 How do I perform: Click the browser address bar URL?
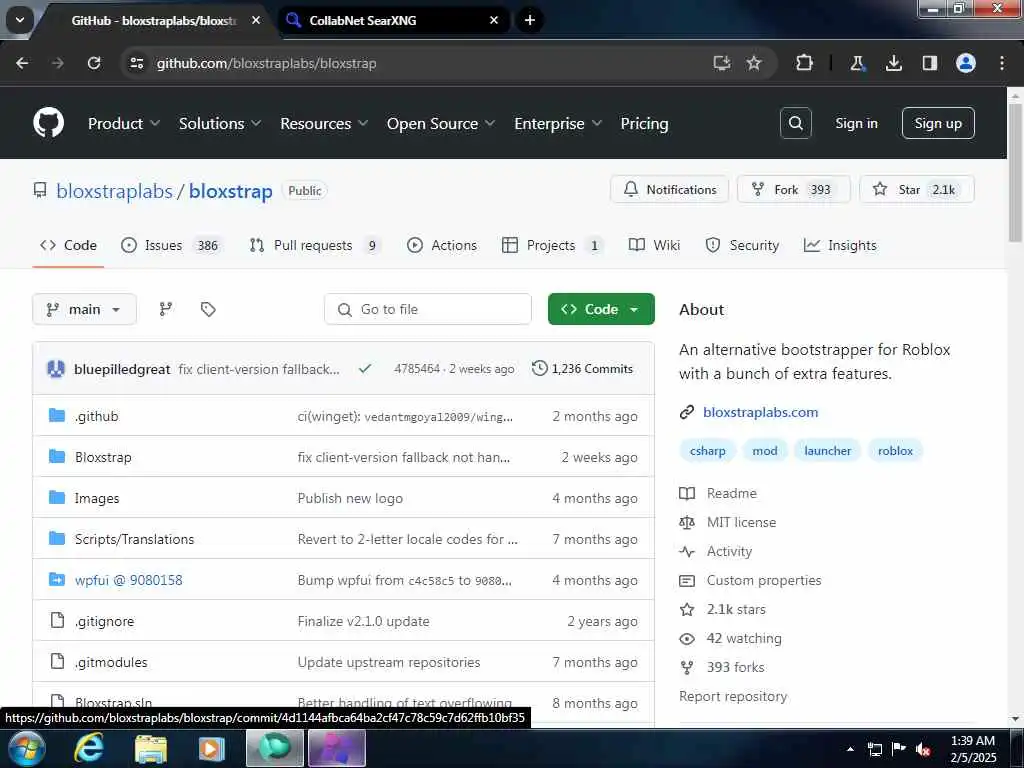[x=266, y=63]
